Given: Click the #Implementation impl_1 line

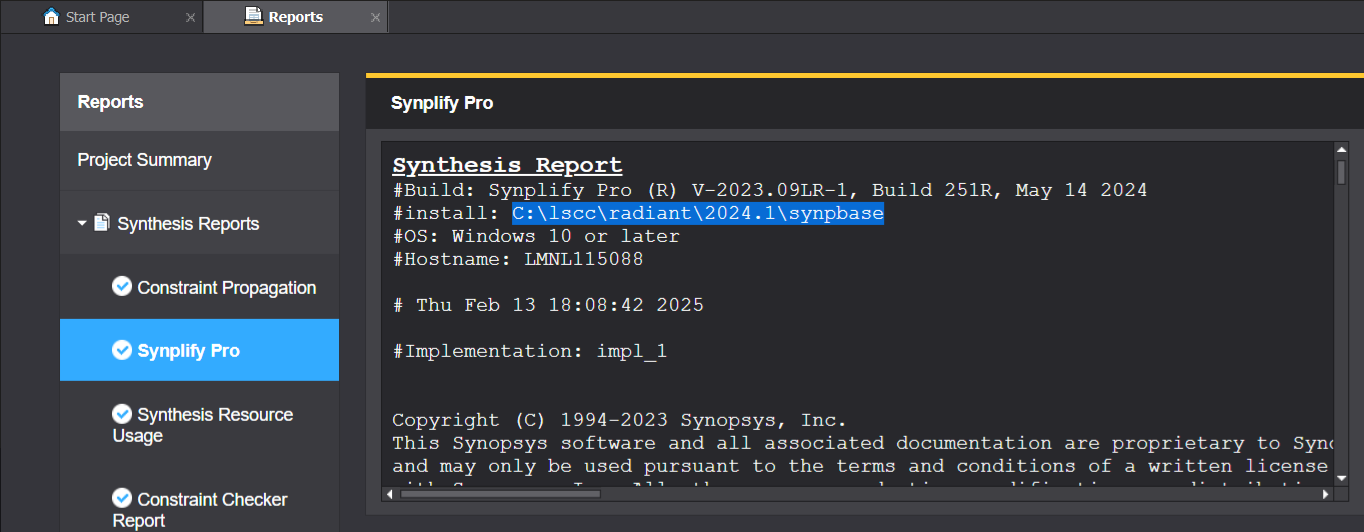Looking at the screenshot, I should 529,351.
